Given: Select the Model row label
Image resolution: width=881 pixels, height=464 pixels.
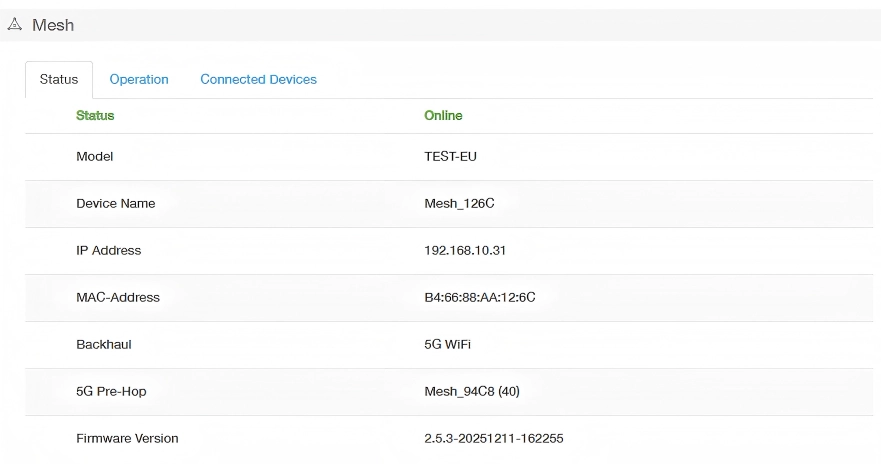Looking at the screenshot, I should coord(95,157).
